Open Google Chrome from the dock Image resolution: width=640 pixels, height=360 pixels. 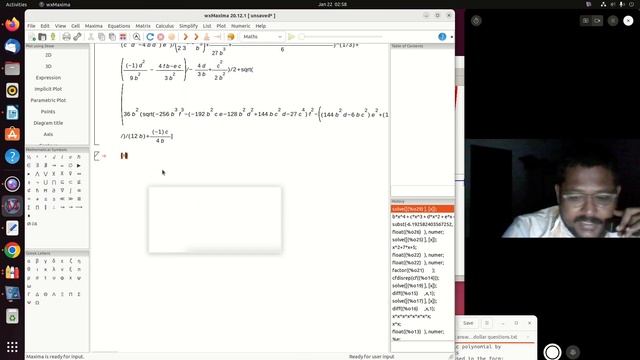[12, 250]
